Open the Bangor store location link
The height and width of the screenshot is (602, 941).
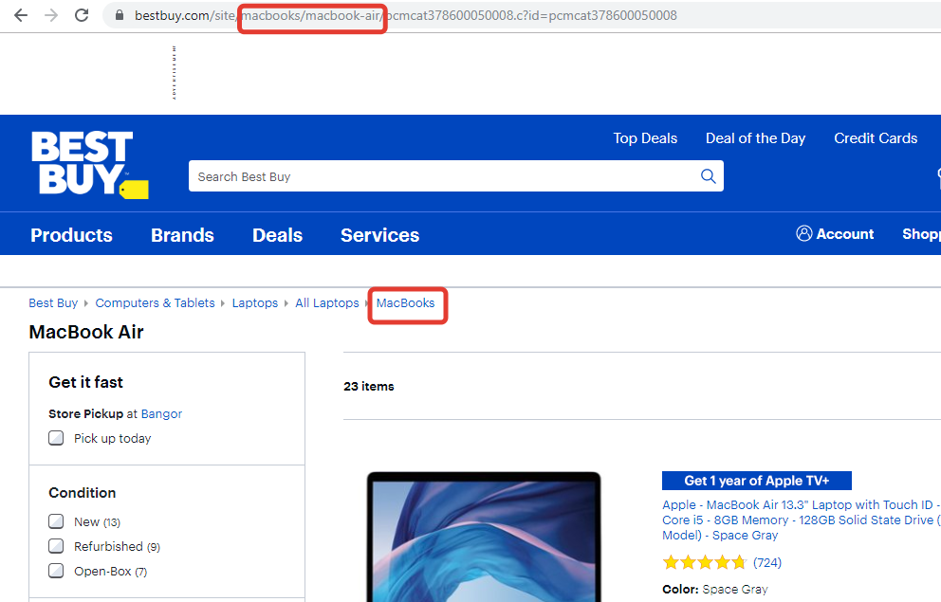click(x=161, y=413)
